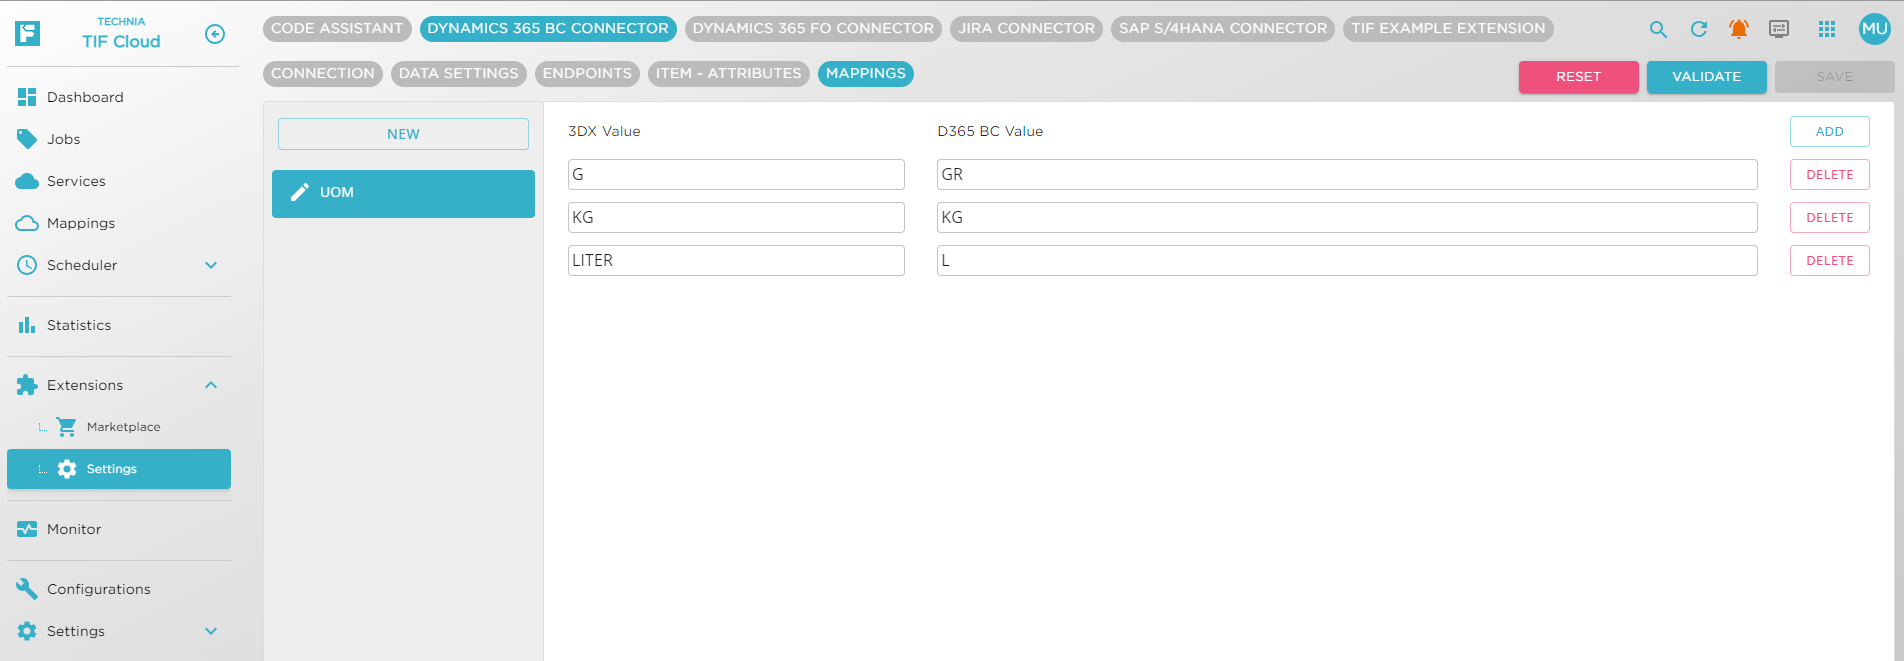1904x661 pixels.
Task: Delete the LITER mapping row
Action: [x=1829, y=261]
